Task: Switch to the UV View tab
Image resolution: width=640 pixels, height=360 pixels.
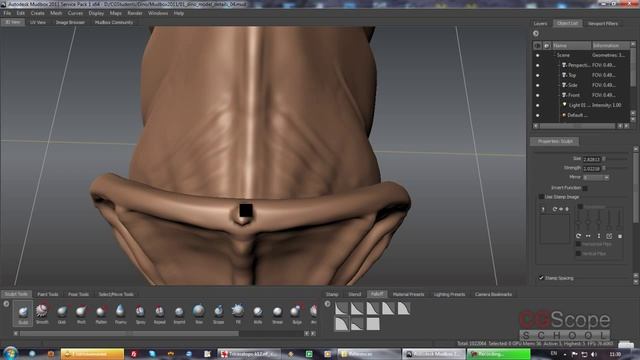Action: [x=38, y=22]
